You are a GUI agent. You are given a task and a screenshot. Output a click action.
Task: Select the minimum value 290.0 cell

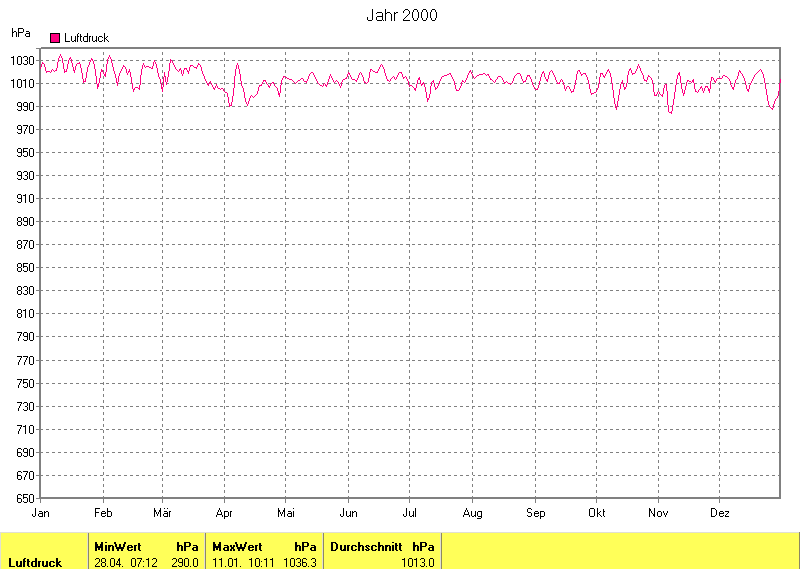tap(185, 562)
